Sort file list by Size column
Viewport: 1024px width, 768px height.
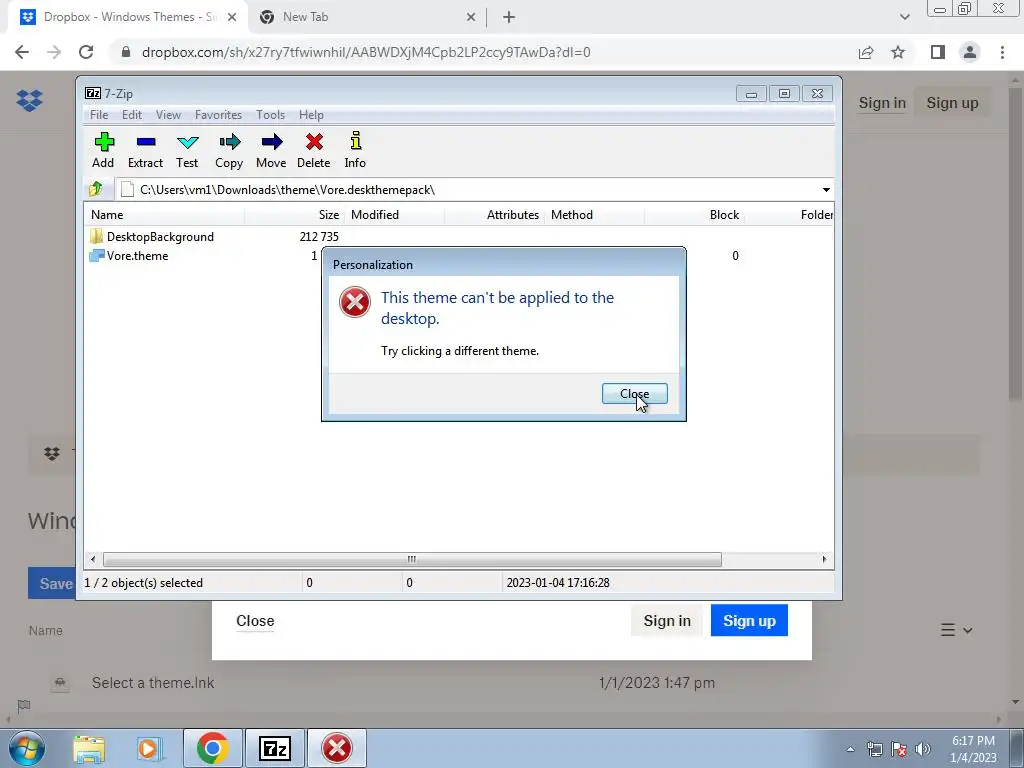294,214
